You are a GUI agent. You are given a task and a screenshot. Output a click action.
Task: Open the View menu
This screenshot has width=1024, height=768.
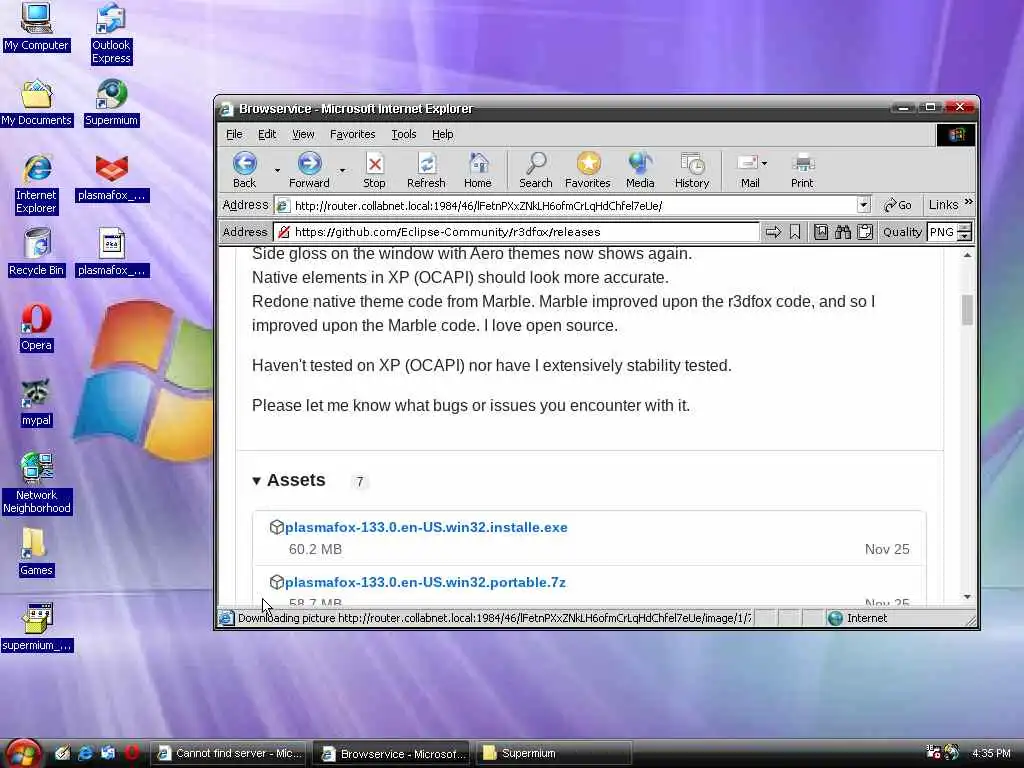pyautogui.click(x=303, y=134)
